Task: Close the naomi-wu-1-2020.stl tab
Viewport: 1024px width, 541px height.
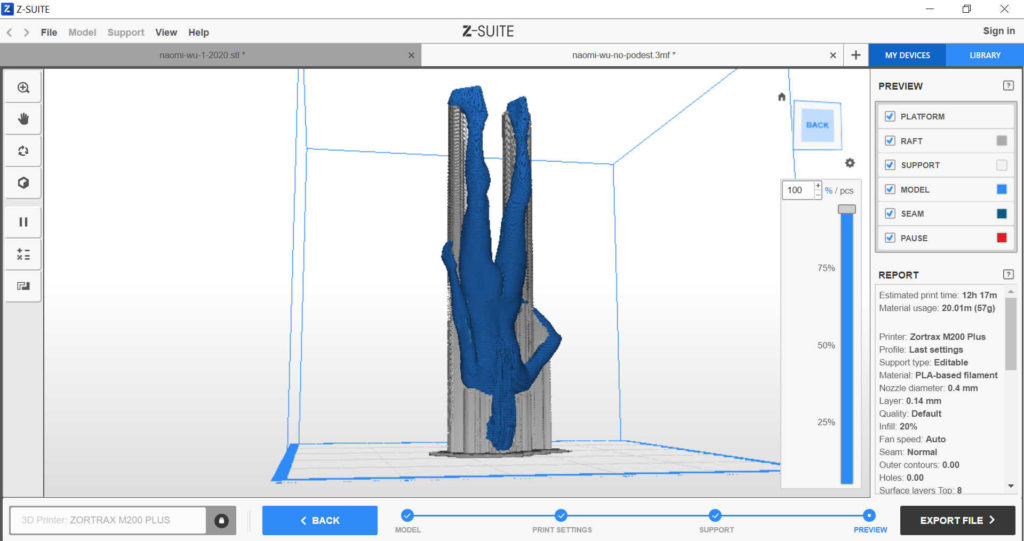Action: (x=411, y=56)
